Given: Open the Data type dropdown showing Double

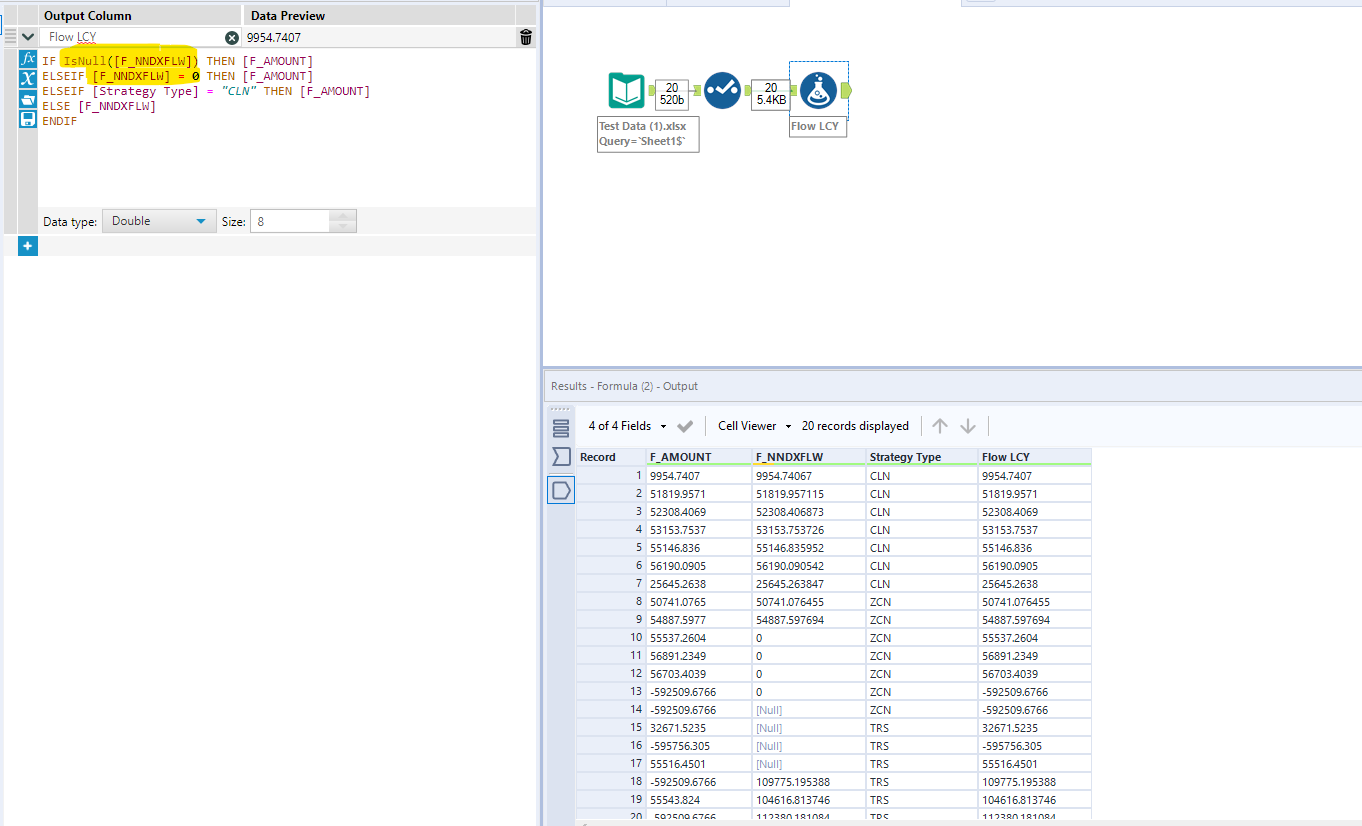Looking at the screenshot, I should (x=158, y=221).
